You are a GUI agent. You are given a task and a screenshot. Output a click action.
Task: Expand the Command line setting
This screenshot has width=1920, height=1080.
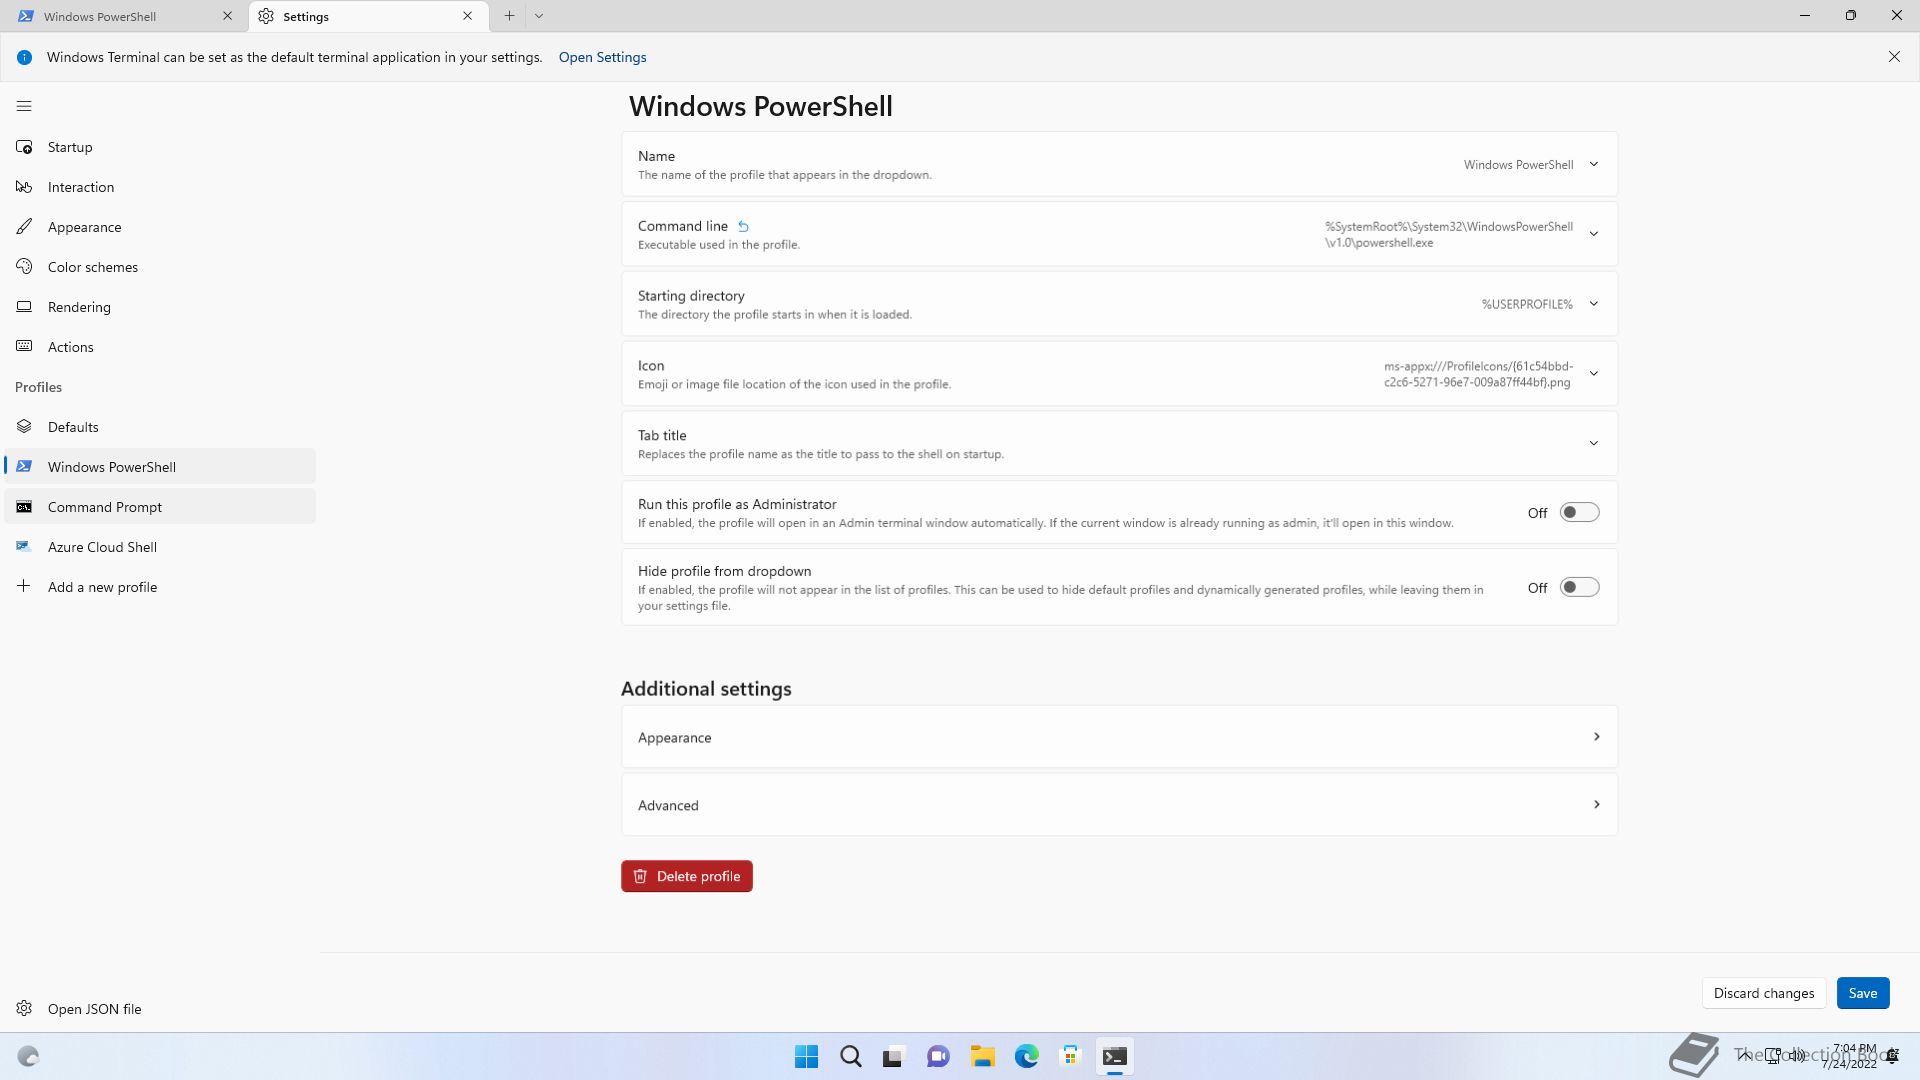point(1119,234)
